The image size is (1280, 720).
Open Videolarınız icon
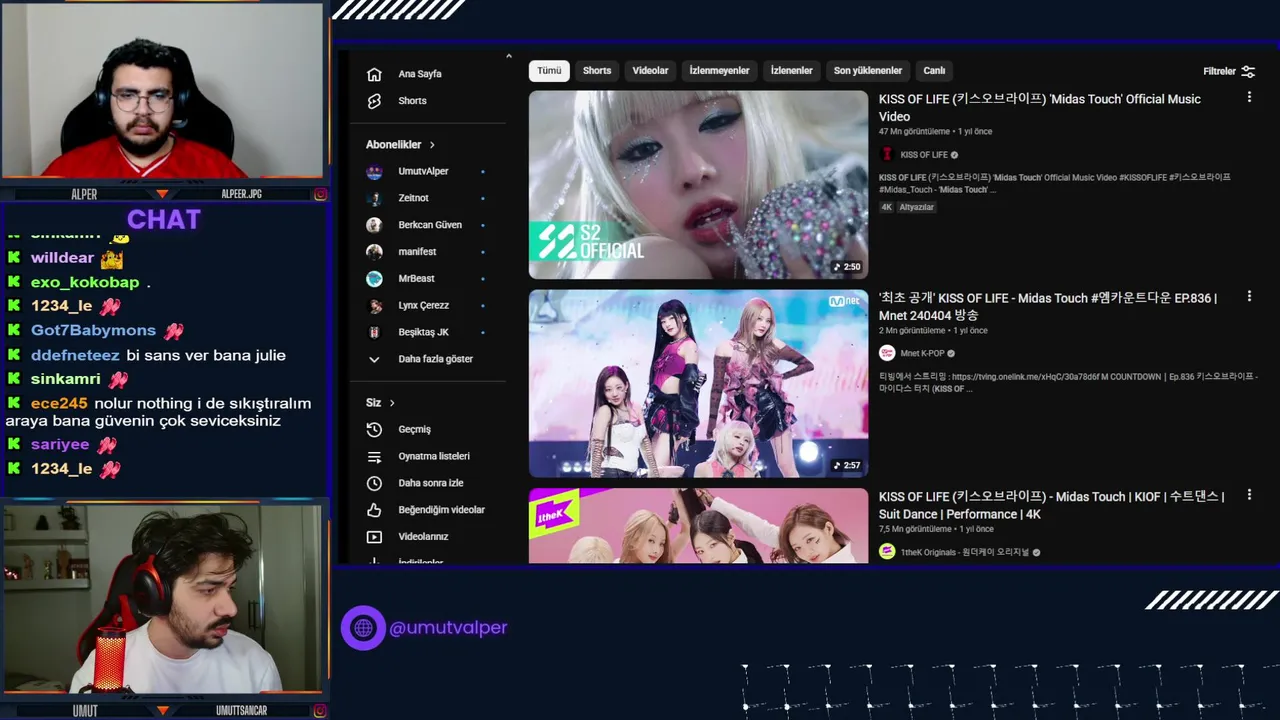[x=374, y=537]
